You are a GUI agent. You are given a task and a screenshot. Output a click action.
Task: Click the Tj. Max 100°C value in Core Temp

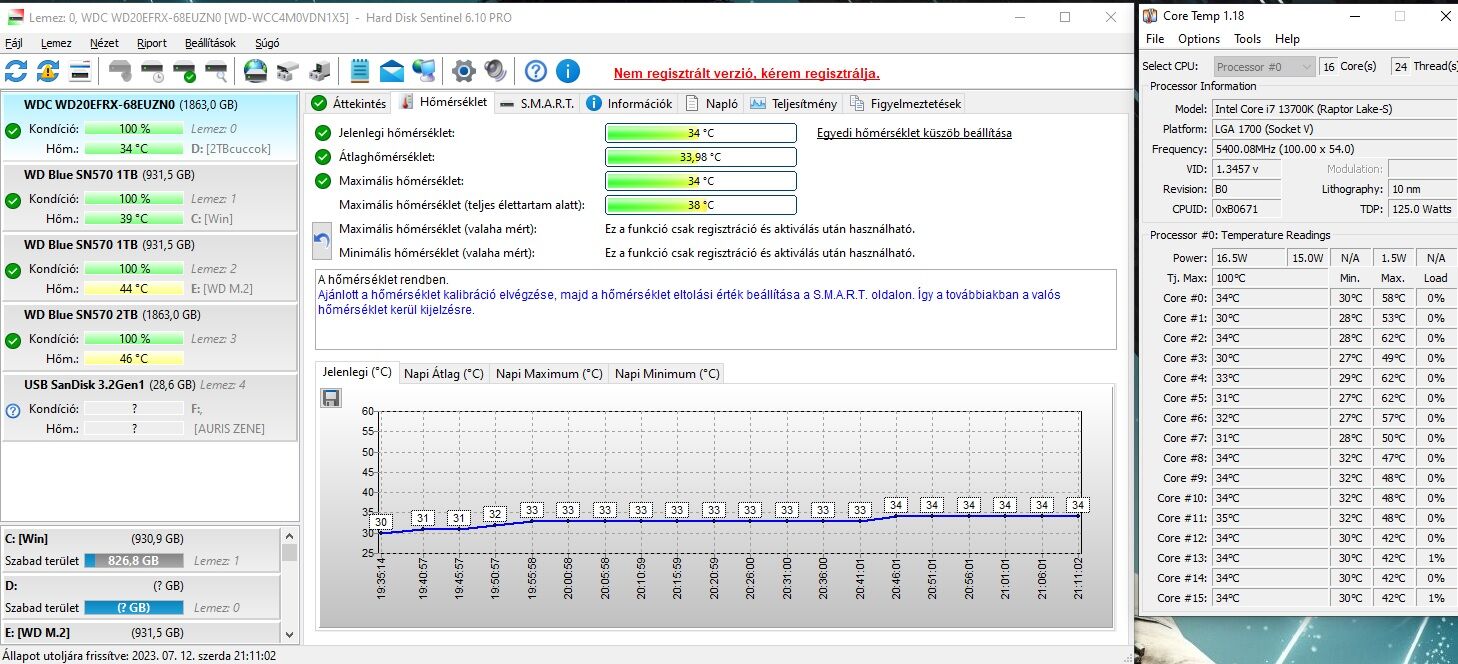(x=1270, y=278)
